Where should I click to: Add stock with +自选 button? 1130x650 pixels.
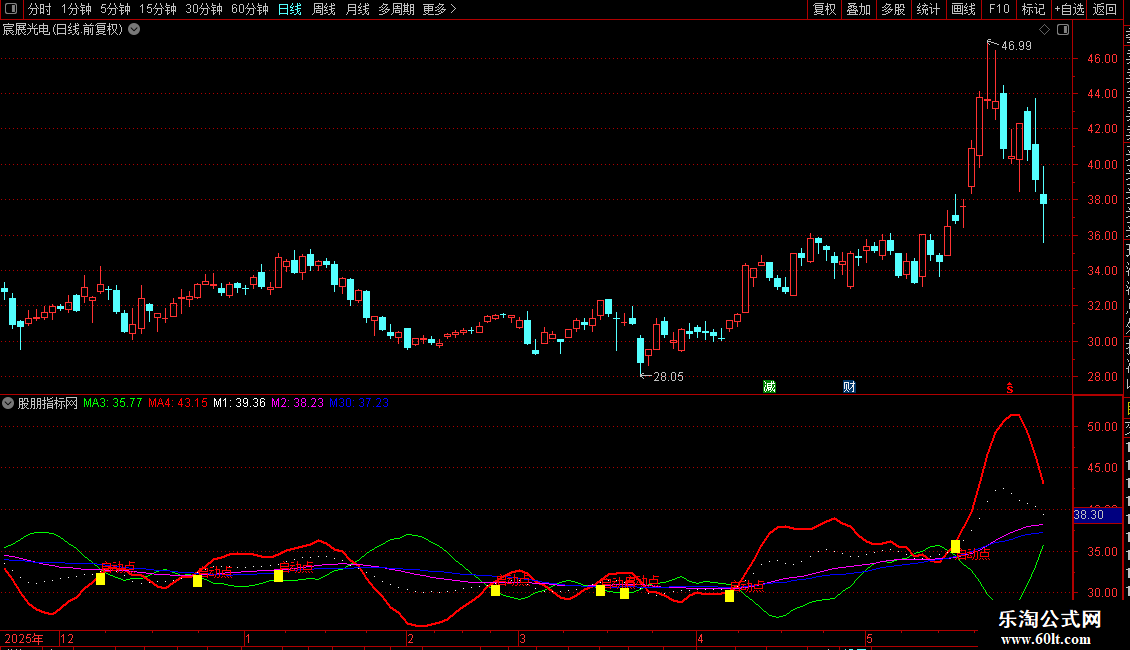click(1069, 9)
